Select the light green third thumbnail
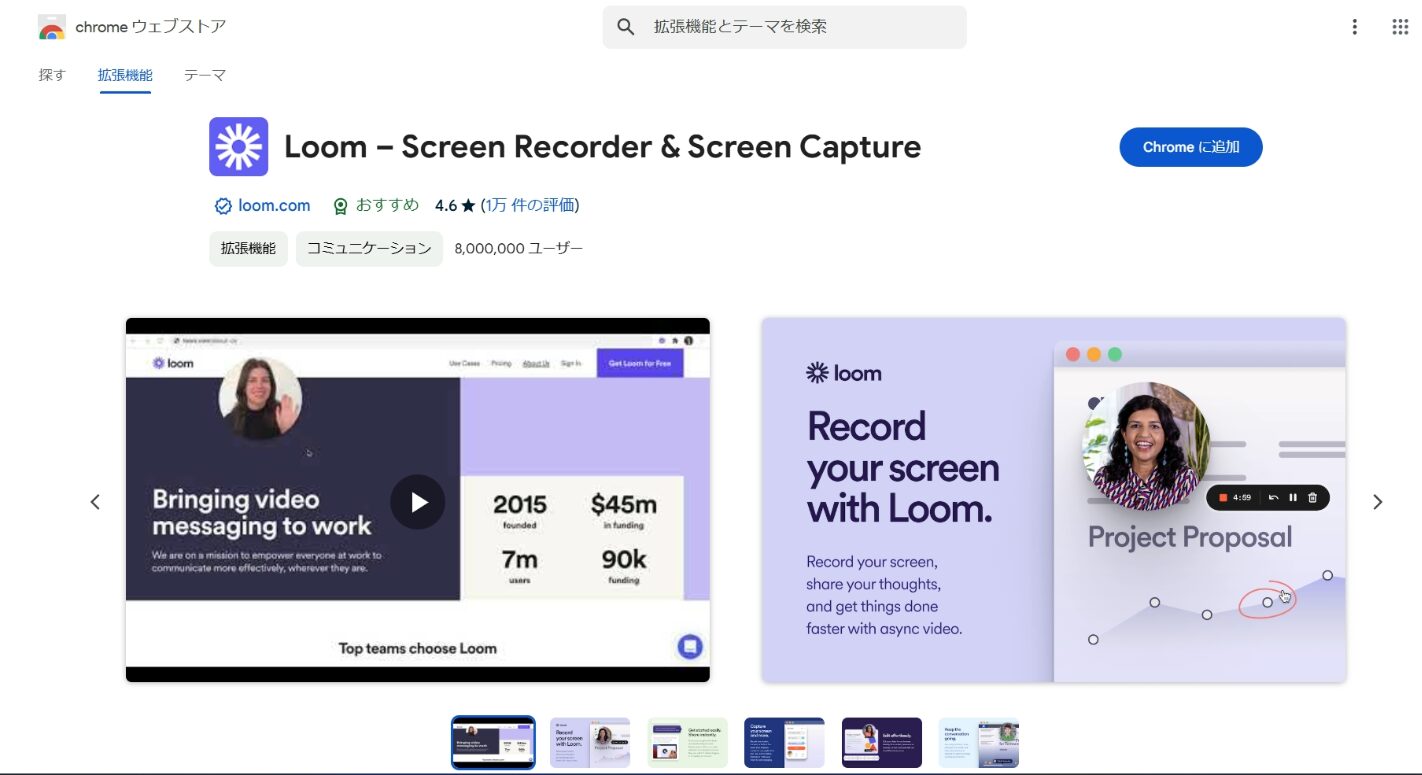 pyautogui.click(x=687, y=743)
